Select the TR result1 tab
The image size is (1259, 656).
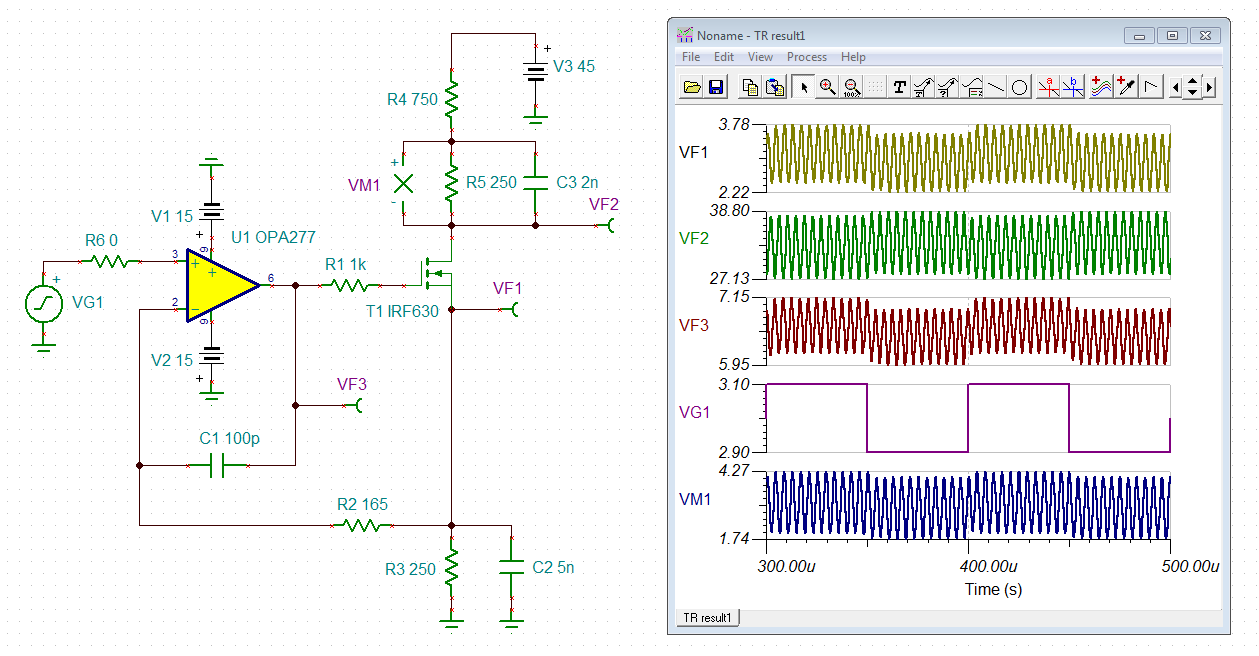pos(708,618)
